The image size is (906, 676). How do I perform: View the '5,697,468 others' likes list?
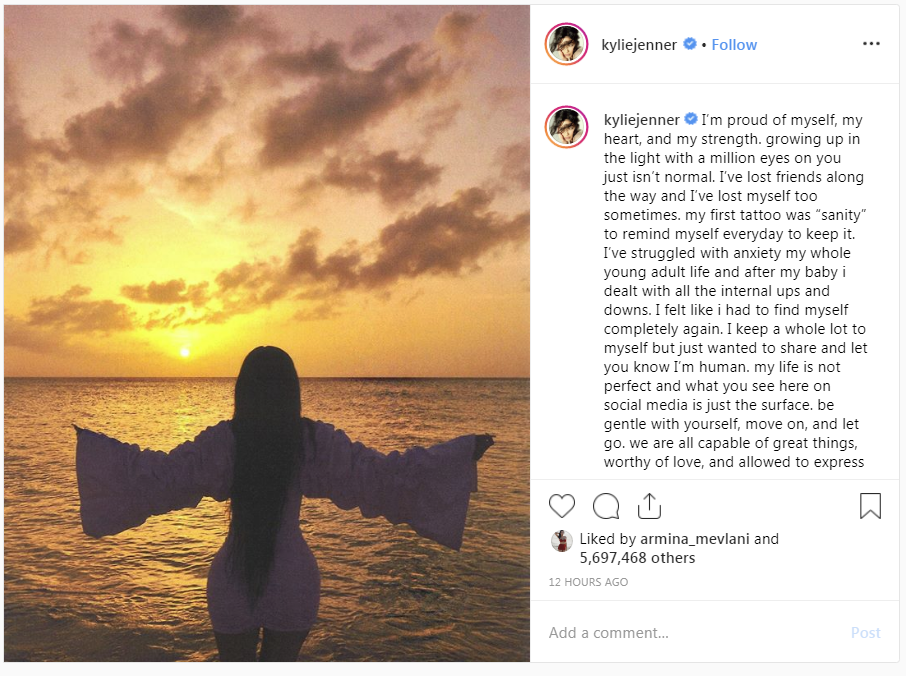[x=637, y=558]
